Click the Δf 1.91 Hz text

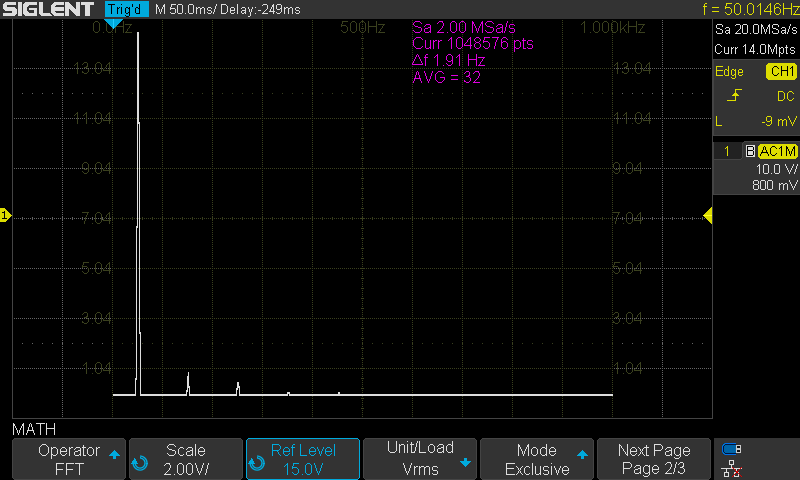[x=448, y=60]
